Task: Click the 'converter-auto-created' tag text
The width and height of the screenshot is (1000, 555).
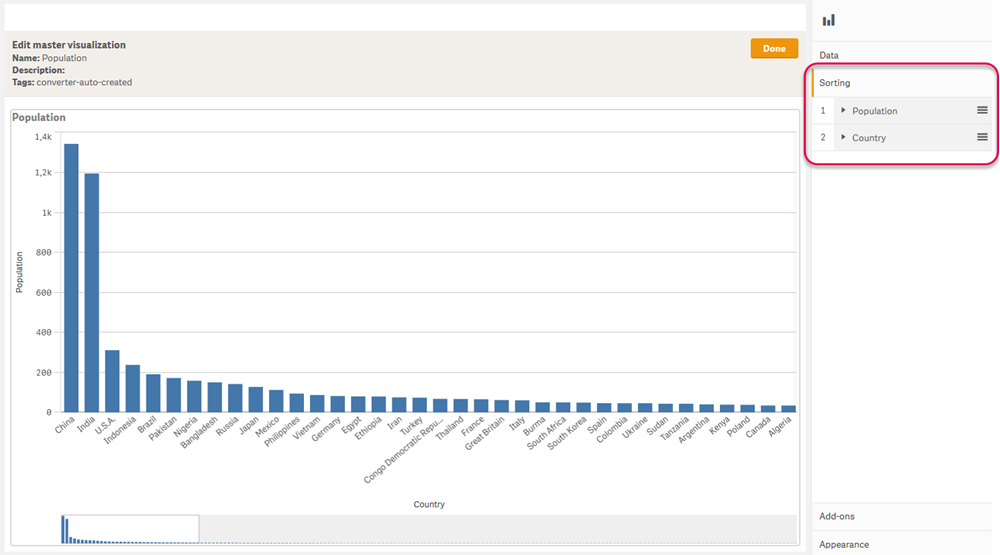Action: coord(84,82)
